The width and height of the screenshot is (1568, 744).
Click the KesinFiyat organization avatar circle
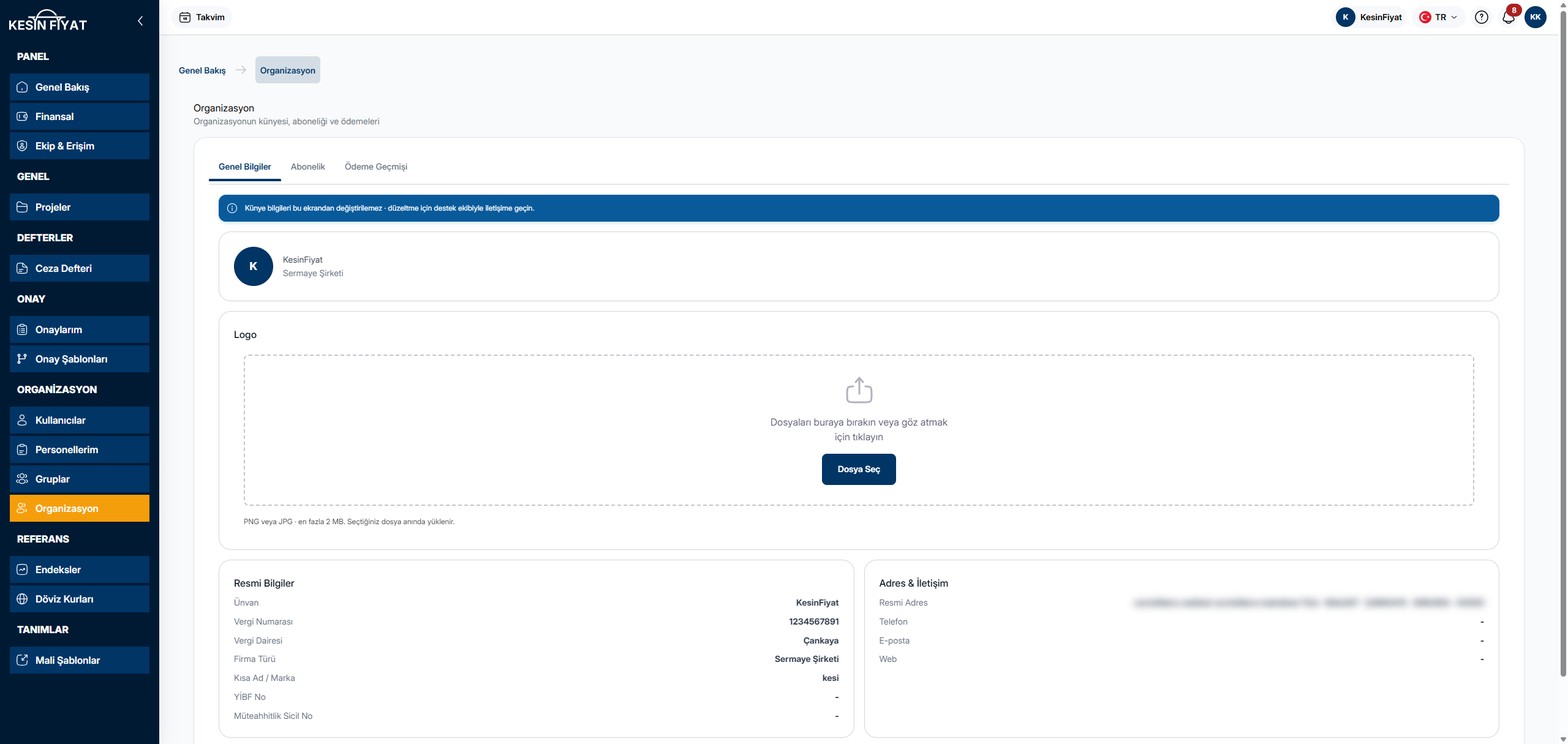pyautogui.click(x=253, y=266)
